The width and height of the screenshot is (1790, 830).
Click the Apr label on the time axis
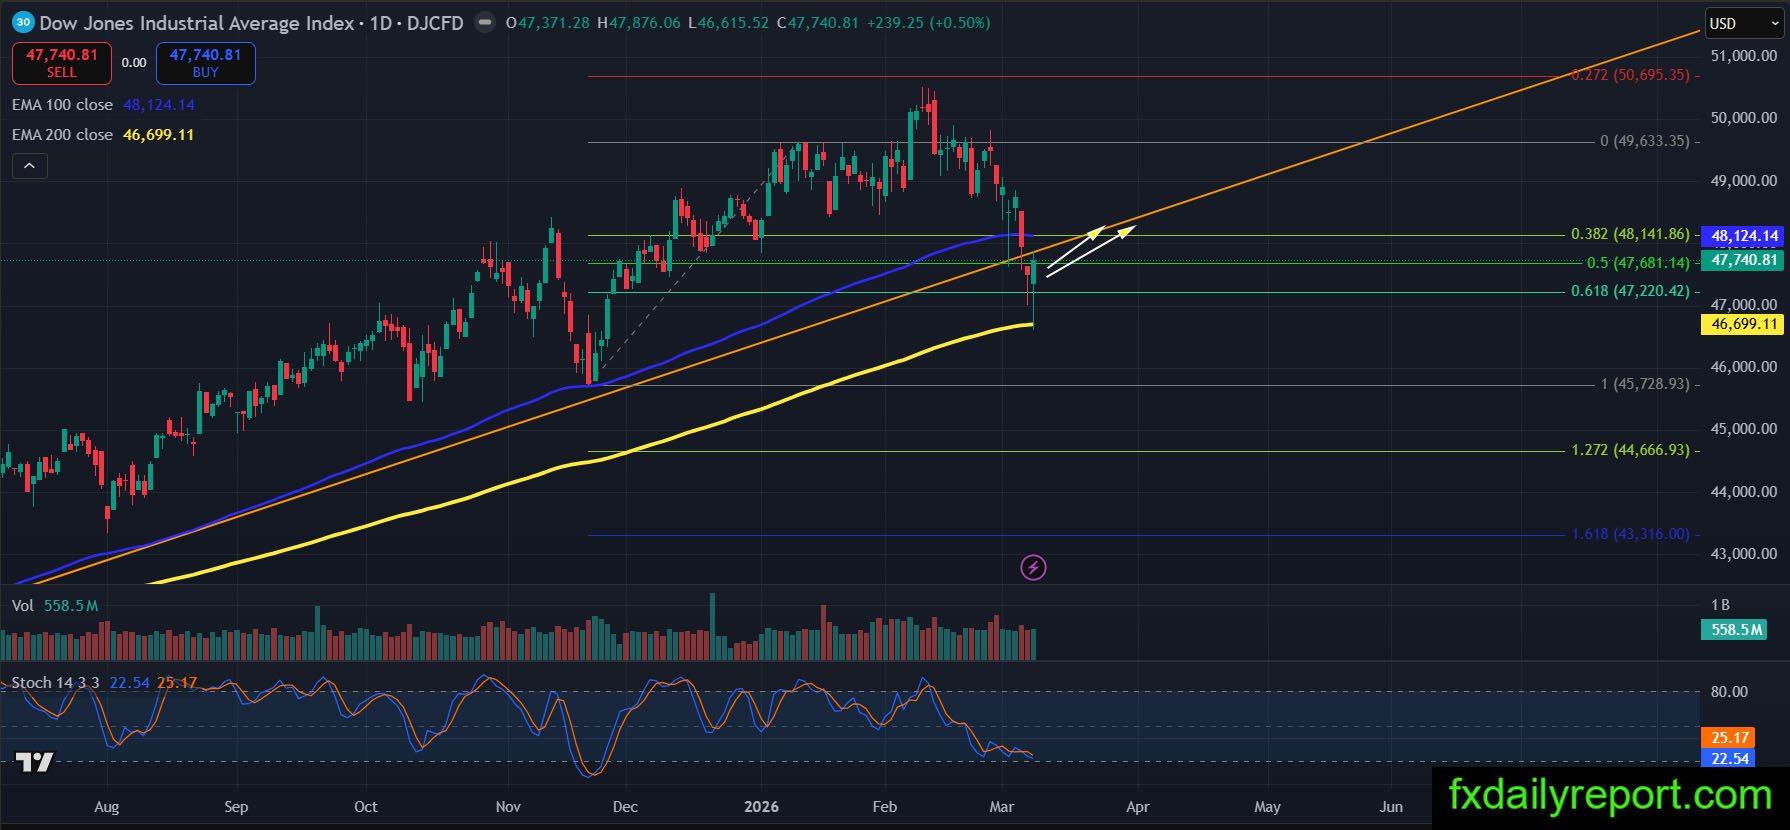(x=1137, y=807)
